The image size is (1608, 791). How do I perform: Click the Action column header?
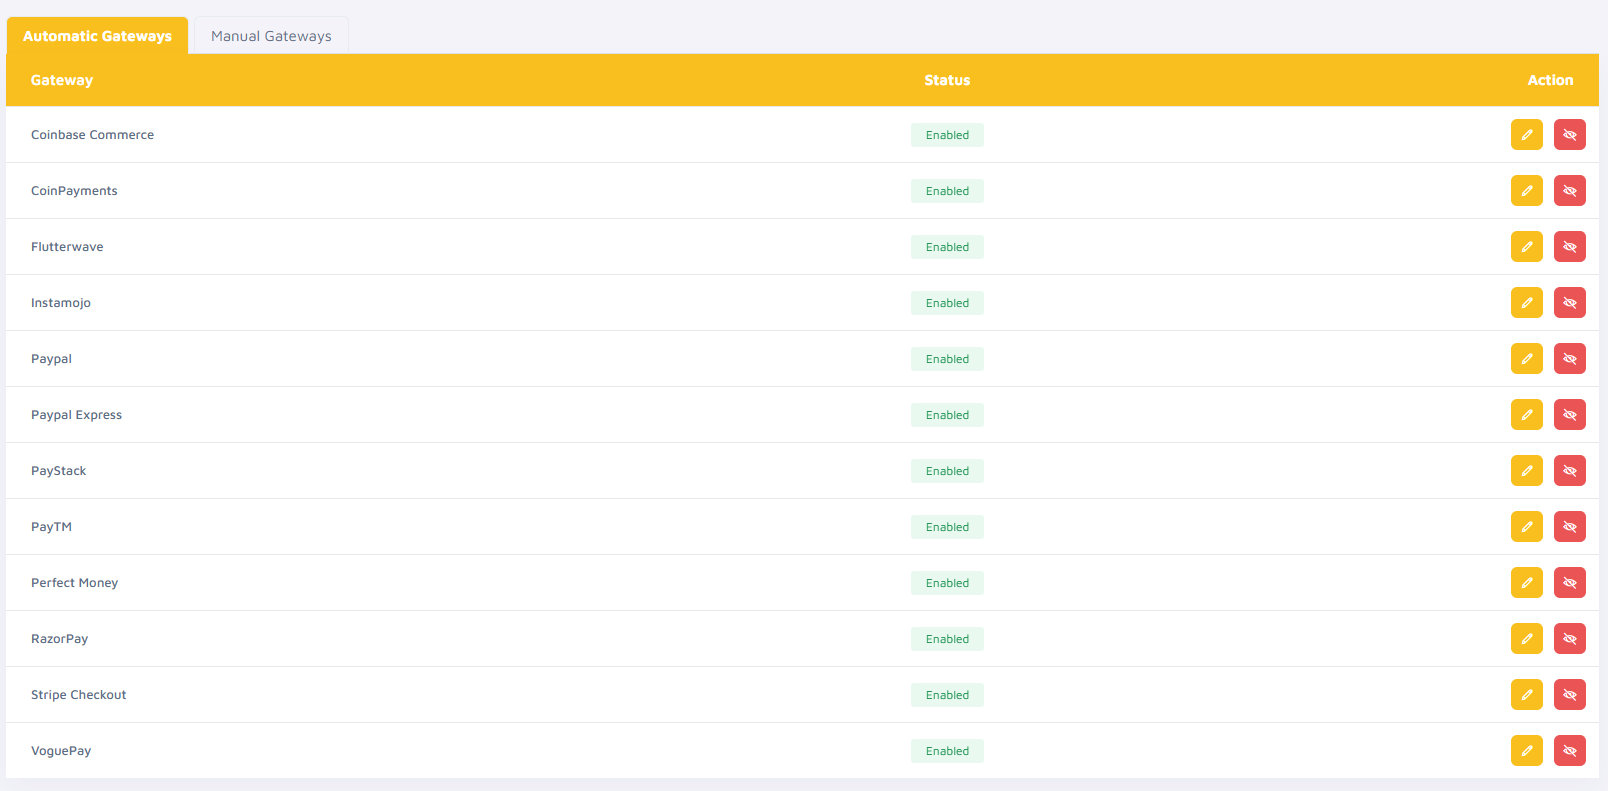1550,80
